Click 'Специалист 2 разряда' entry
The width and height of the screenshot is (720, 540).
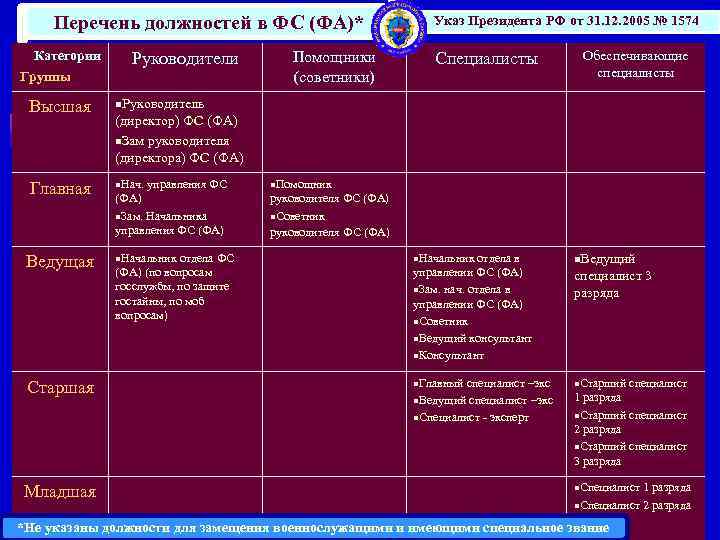tap(632, 506)
